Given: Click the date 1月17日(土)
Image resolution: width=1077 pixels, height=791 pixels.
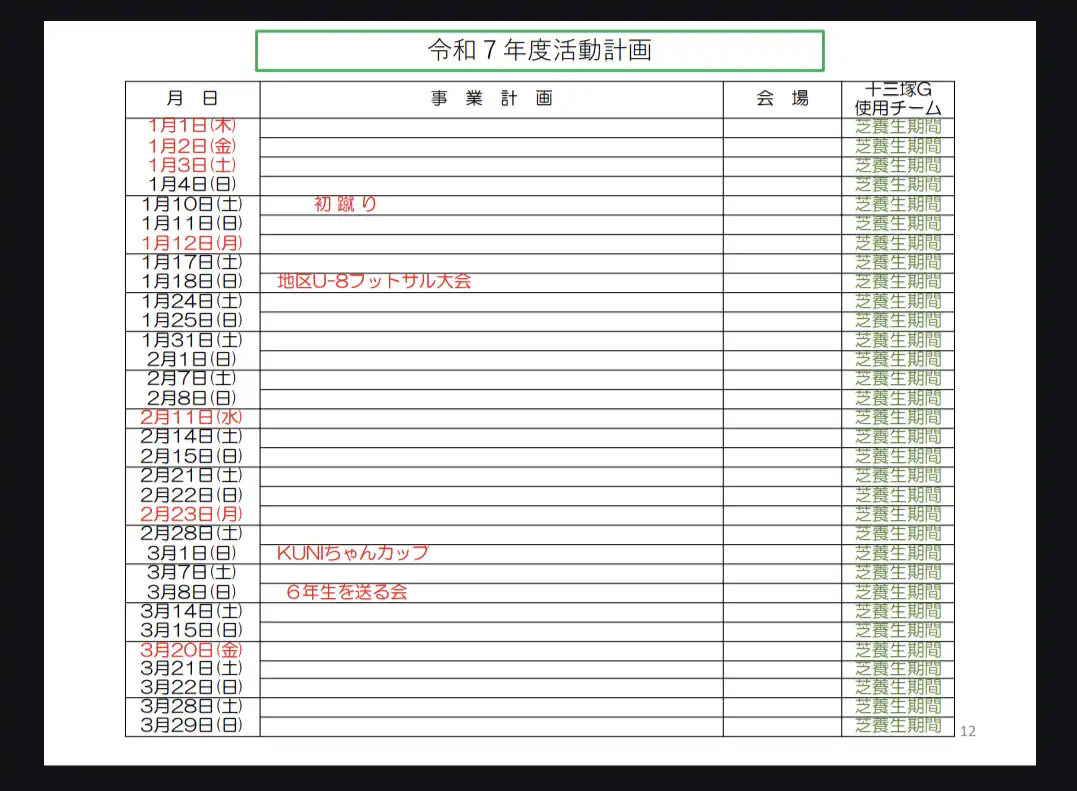Looking at the screenshot, I should click(x=192, y=262).
